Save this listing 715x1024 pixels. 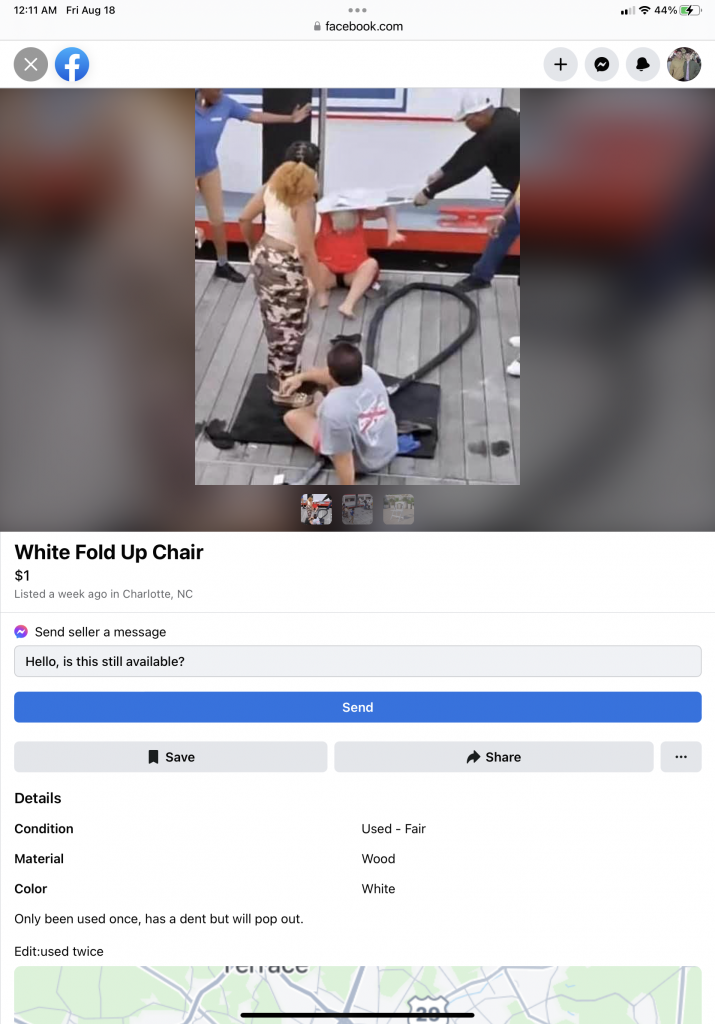[170, 757]
